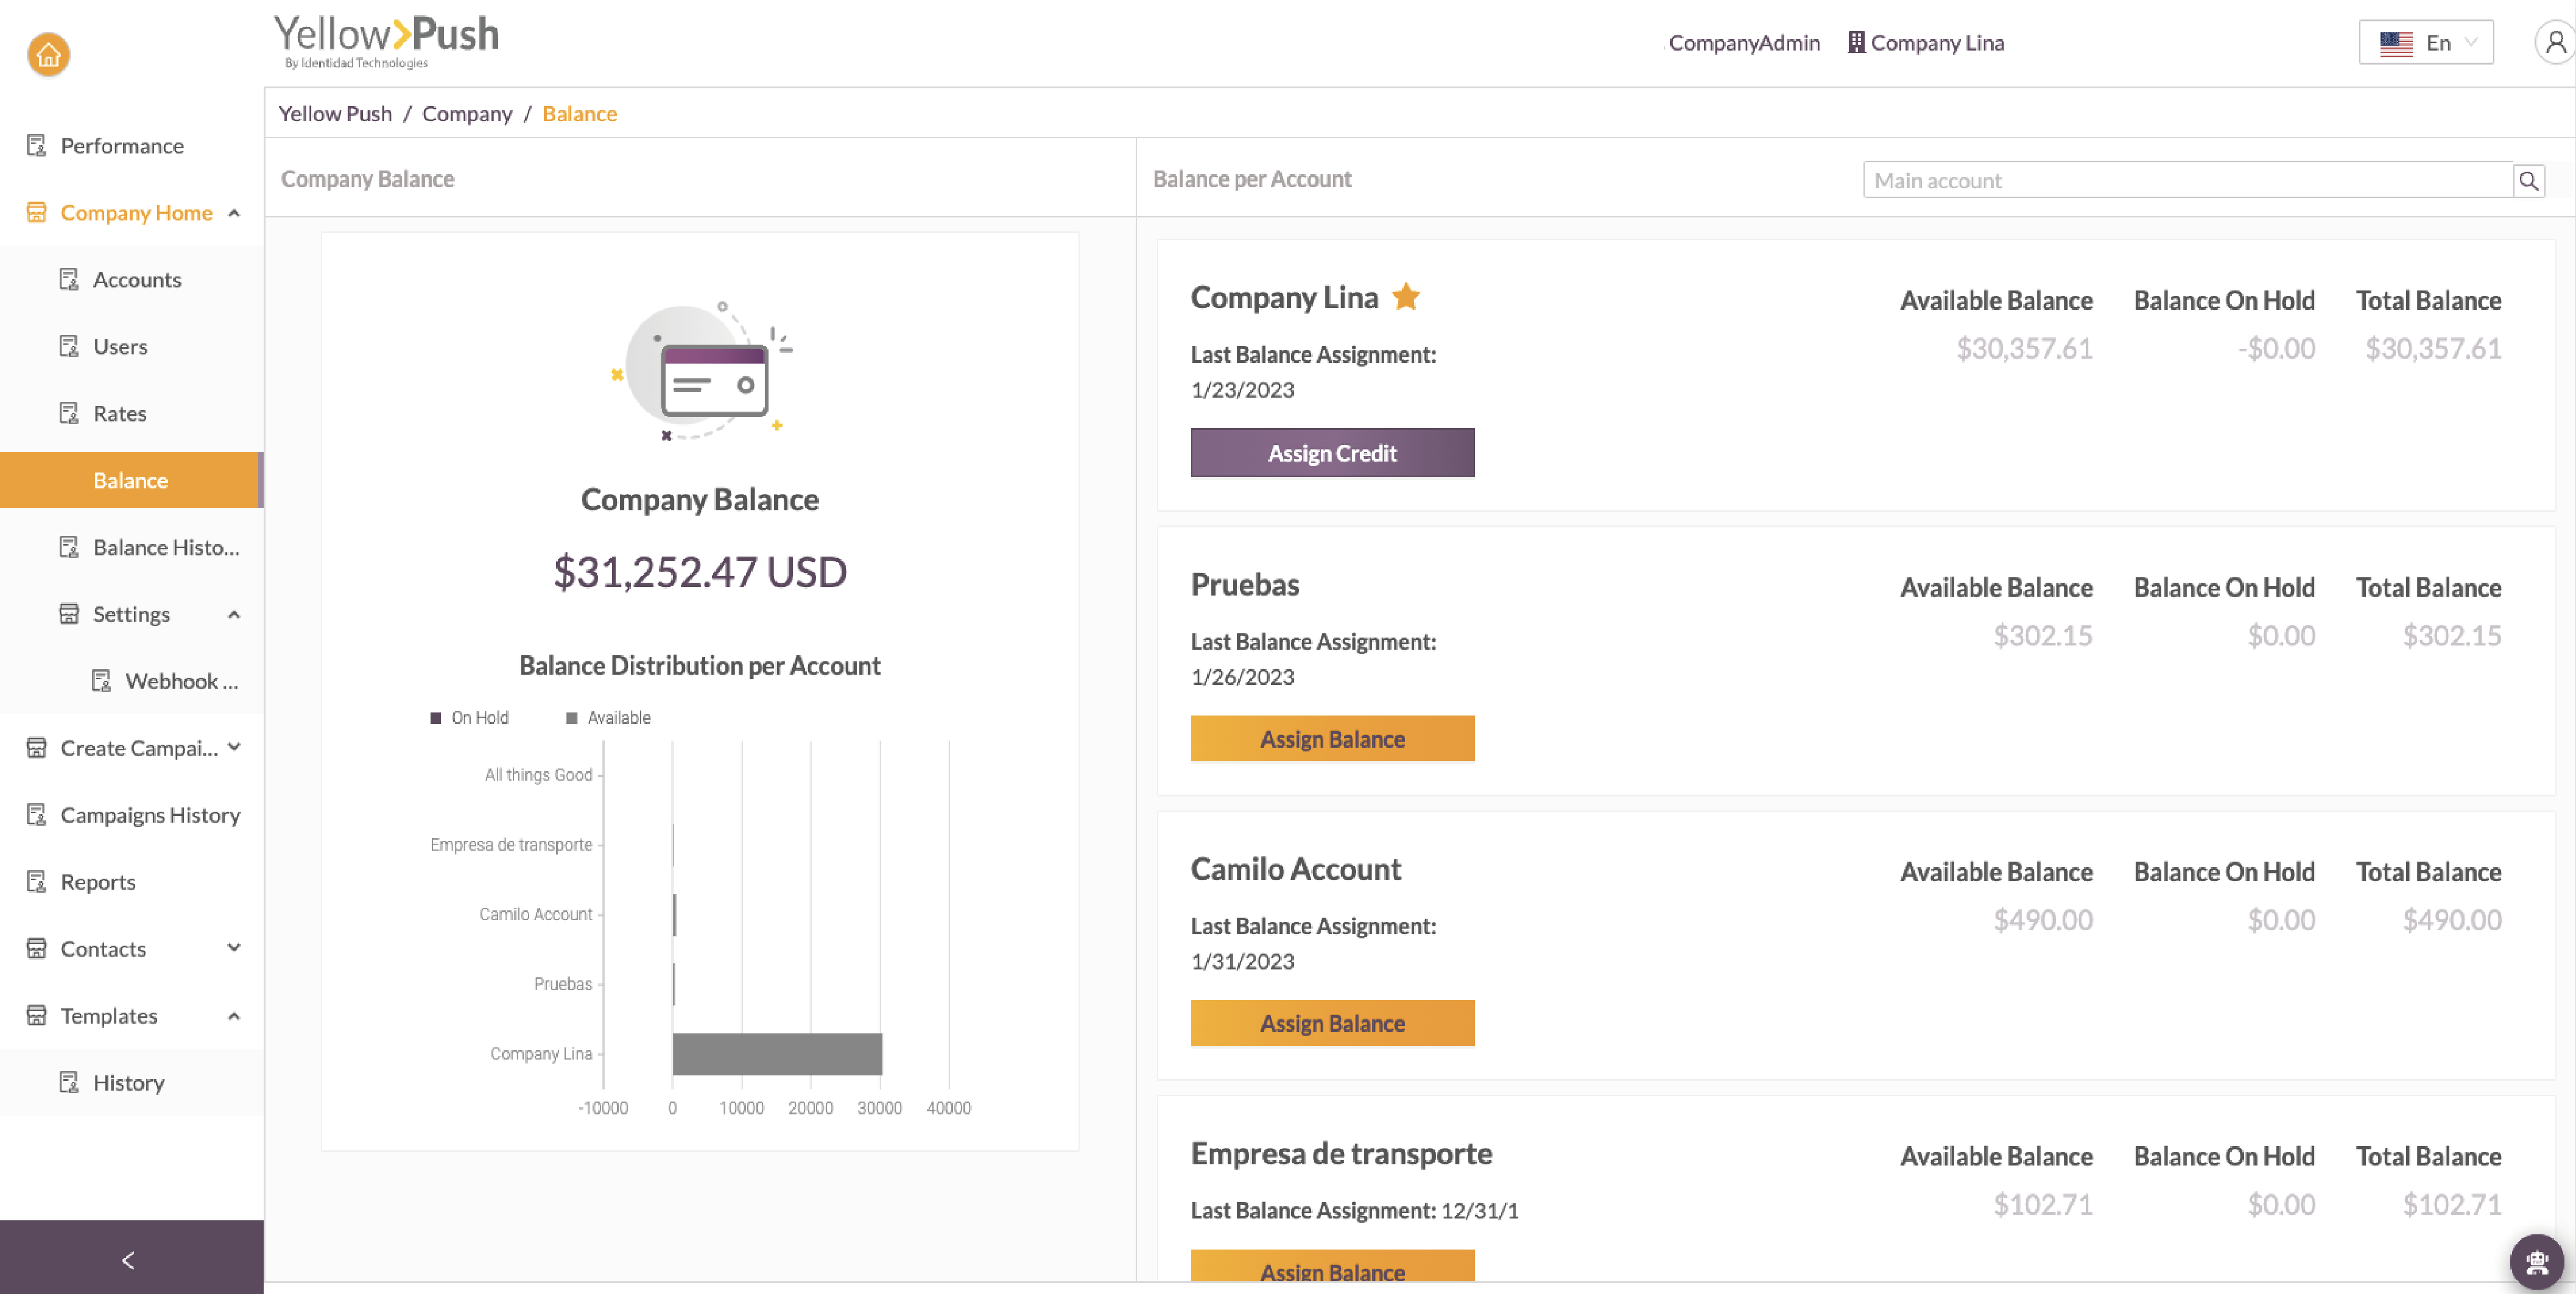
Task: Click the Reports sidebar icon
Action: [x=37, y=881]
